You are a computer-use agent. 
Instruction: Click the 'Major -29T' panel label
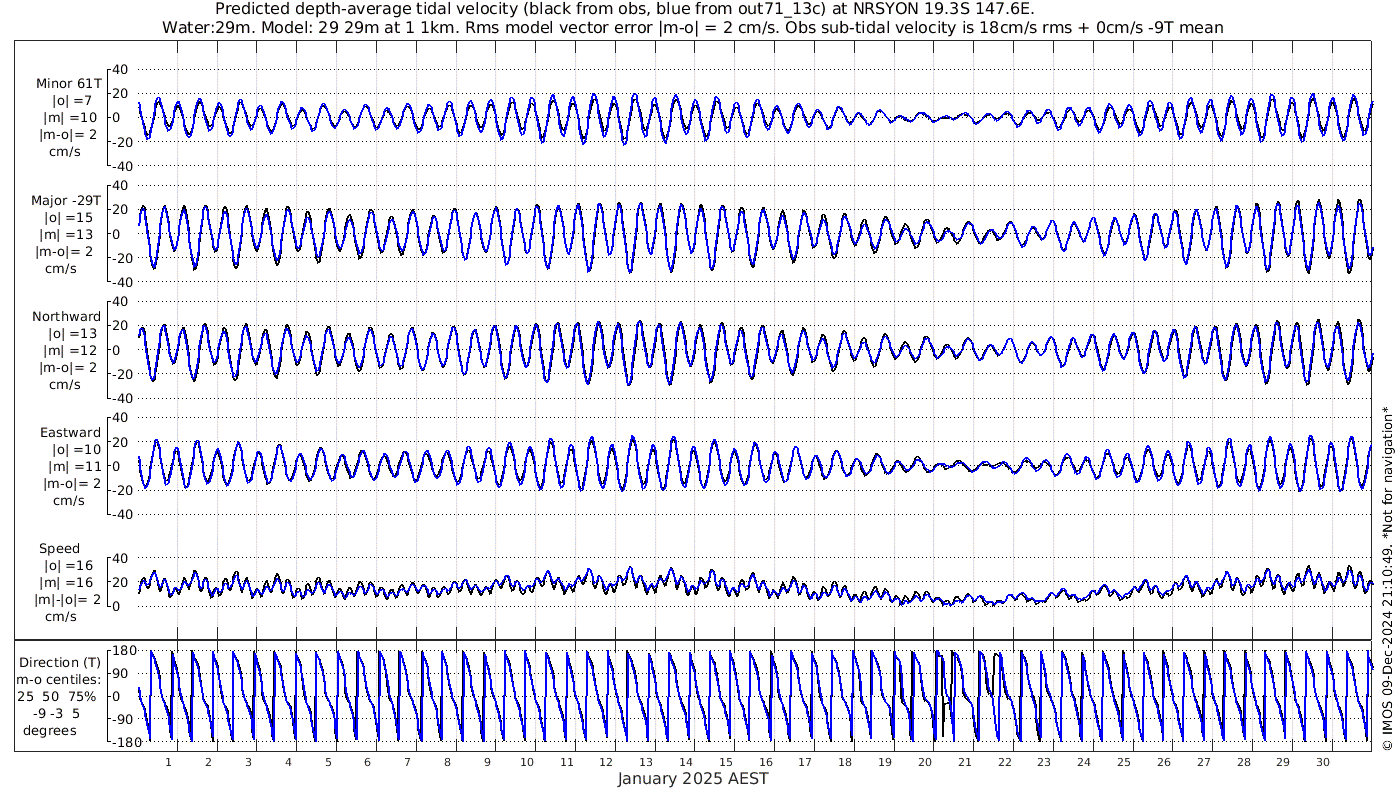[x=67, y=200]
